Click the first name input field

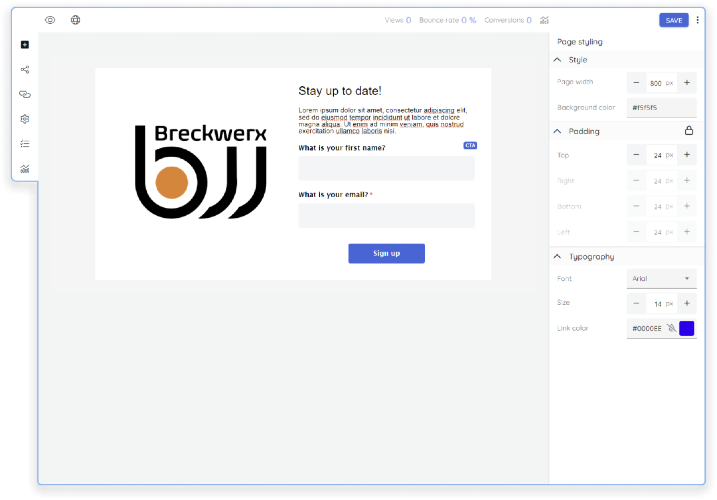pos(386,168)
